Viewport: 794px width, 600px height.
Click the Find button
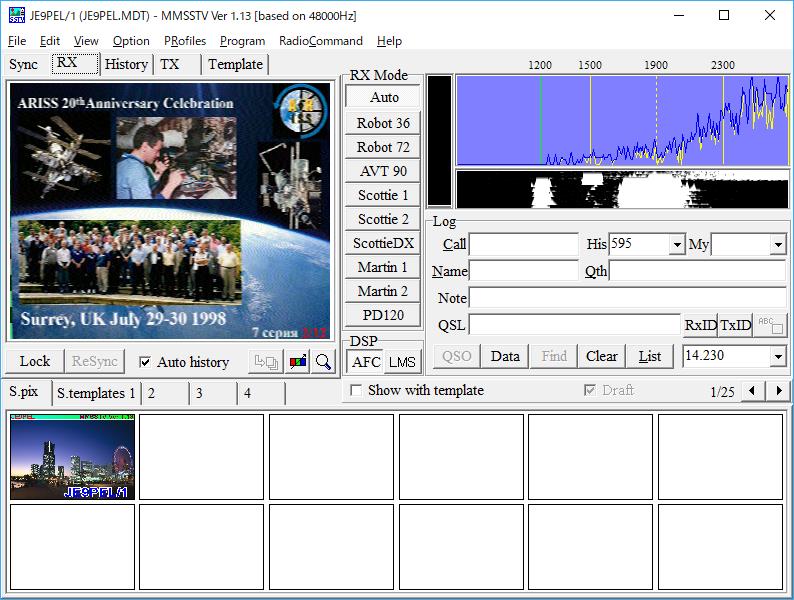554,356
